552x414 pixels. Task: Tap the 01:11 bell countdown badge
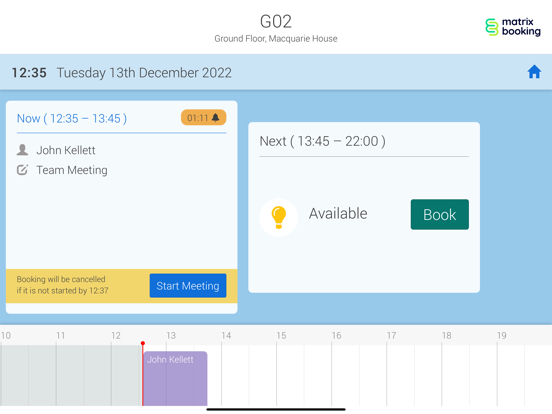point(203,118)
